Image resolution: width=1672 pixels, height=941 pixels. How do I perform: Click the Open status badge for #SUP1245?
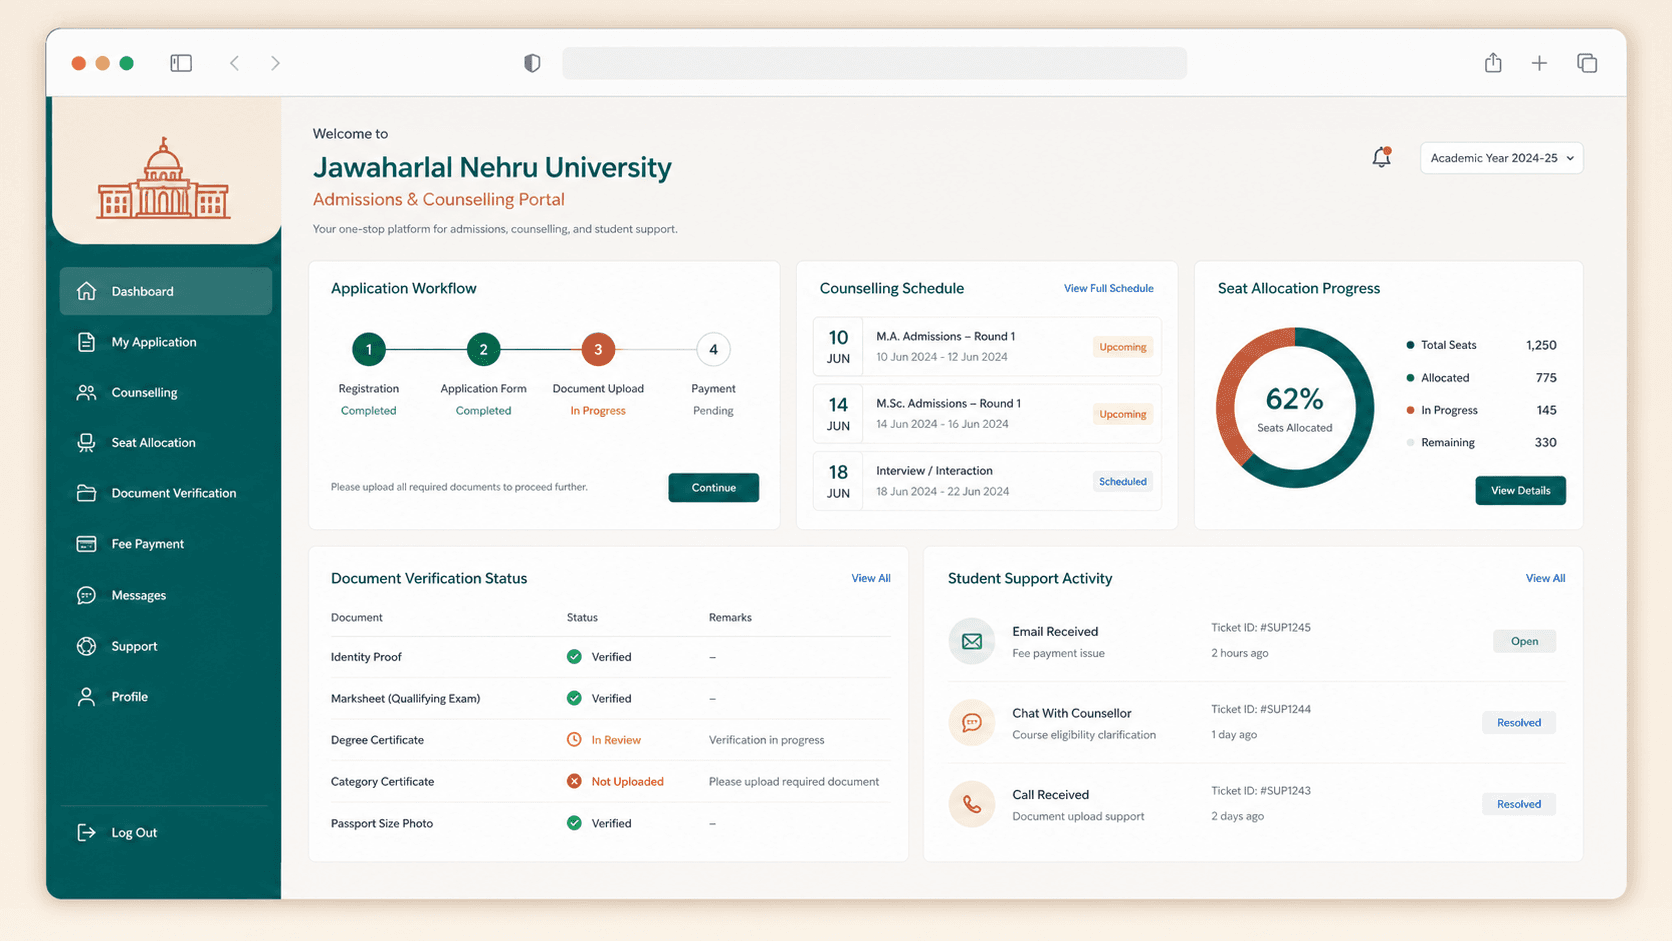tap(1524, 641)
